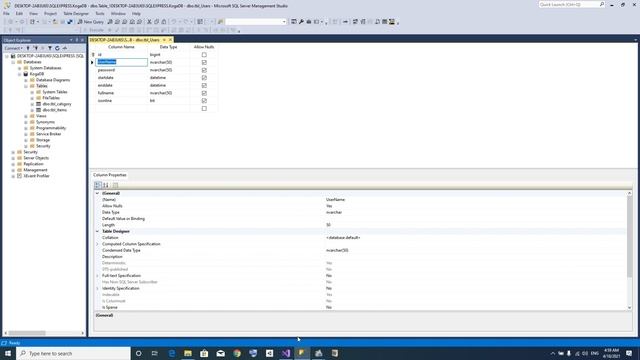The width and height of the screenshot is (640, 360).
Task: Click the Column Properties vertical scrollbar
Action: point(629,250)
